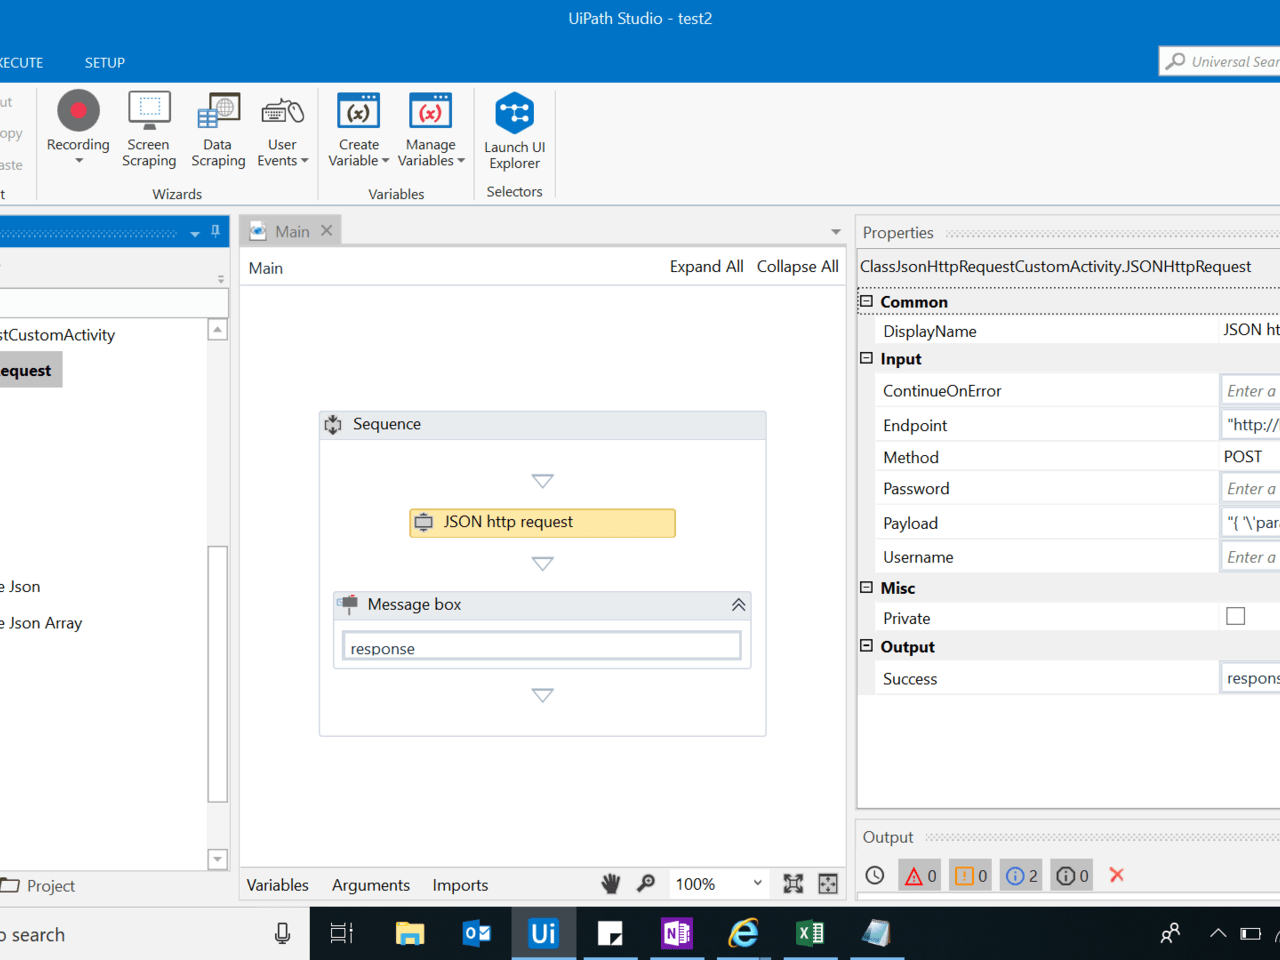The width and height of the screenshot is (1280, 960).
Task: Open the Variables panel tab
Action: 278,885
